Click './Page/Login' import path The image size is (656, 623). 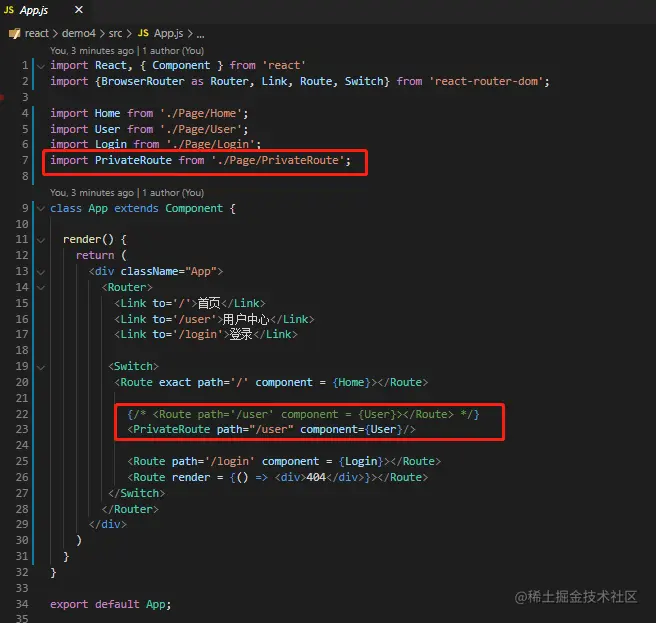pyautogui.click(x=210, y=144)
